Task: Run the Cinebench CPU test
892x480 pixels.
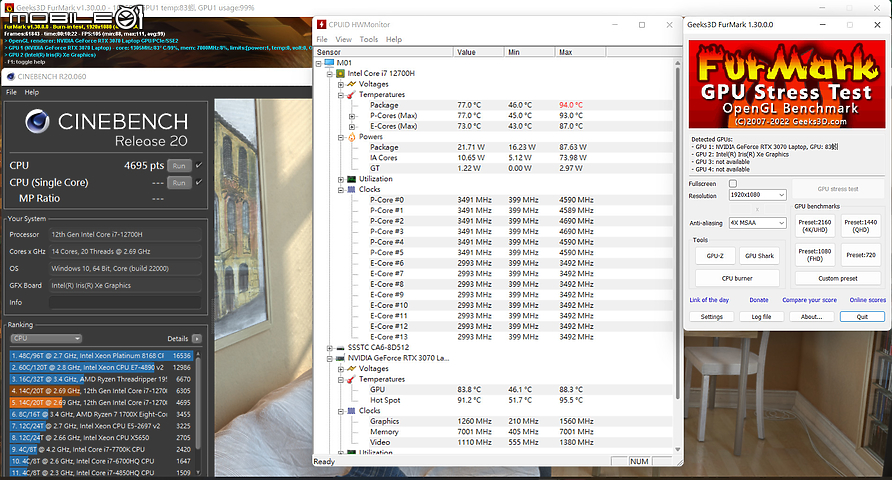Action: [179, 165]
